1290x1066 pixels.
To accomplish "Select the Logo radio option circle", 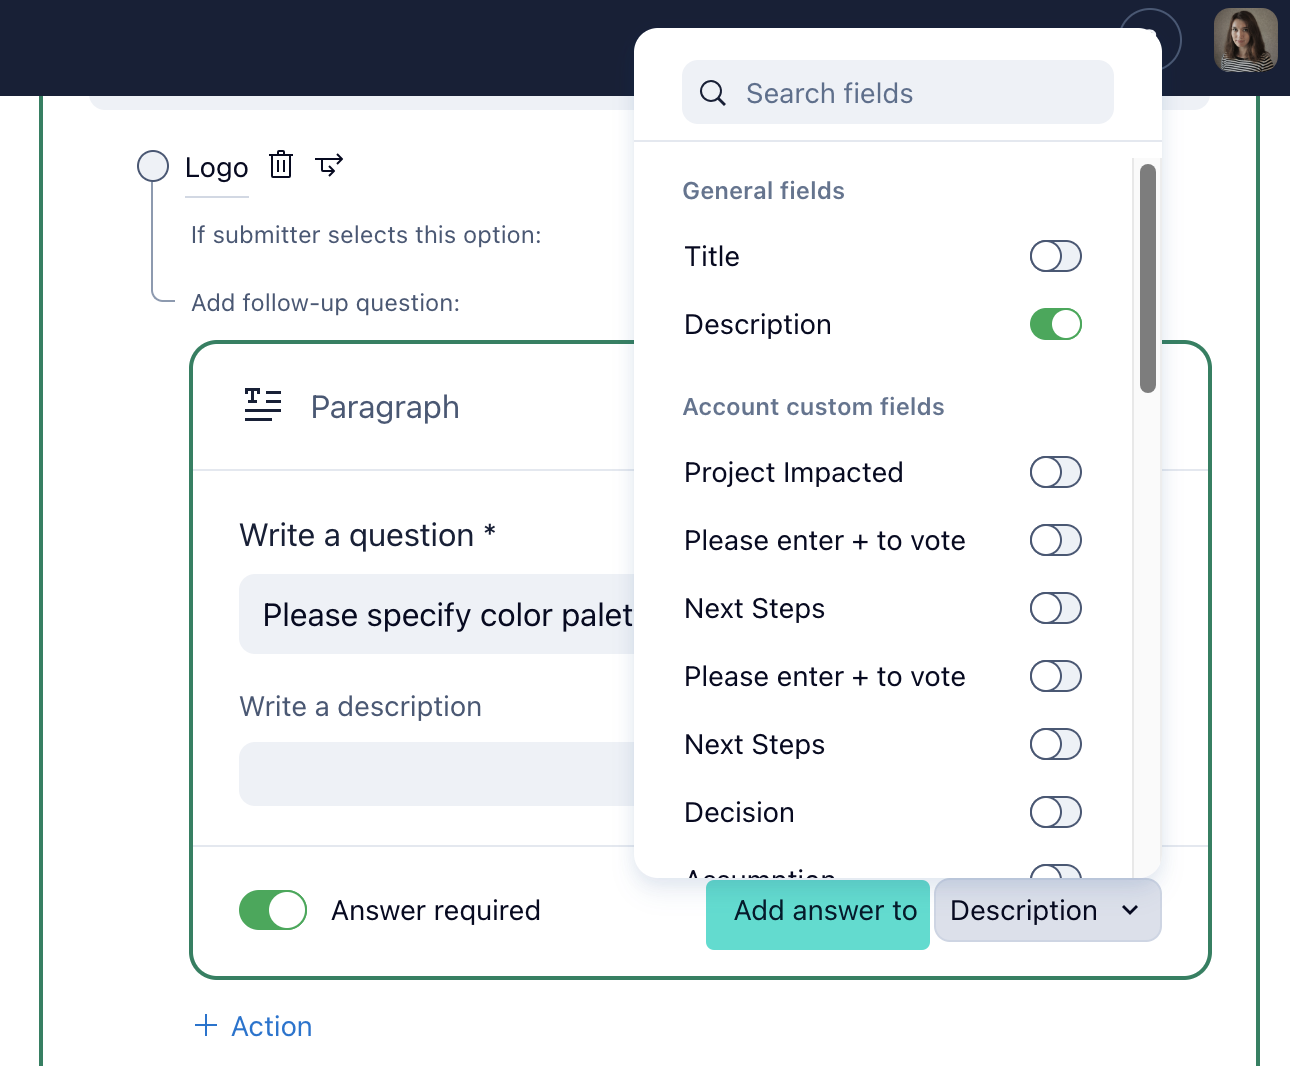I will [153, 166].
